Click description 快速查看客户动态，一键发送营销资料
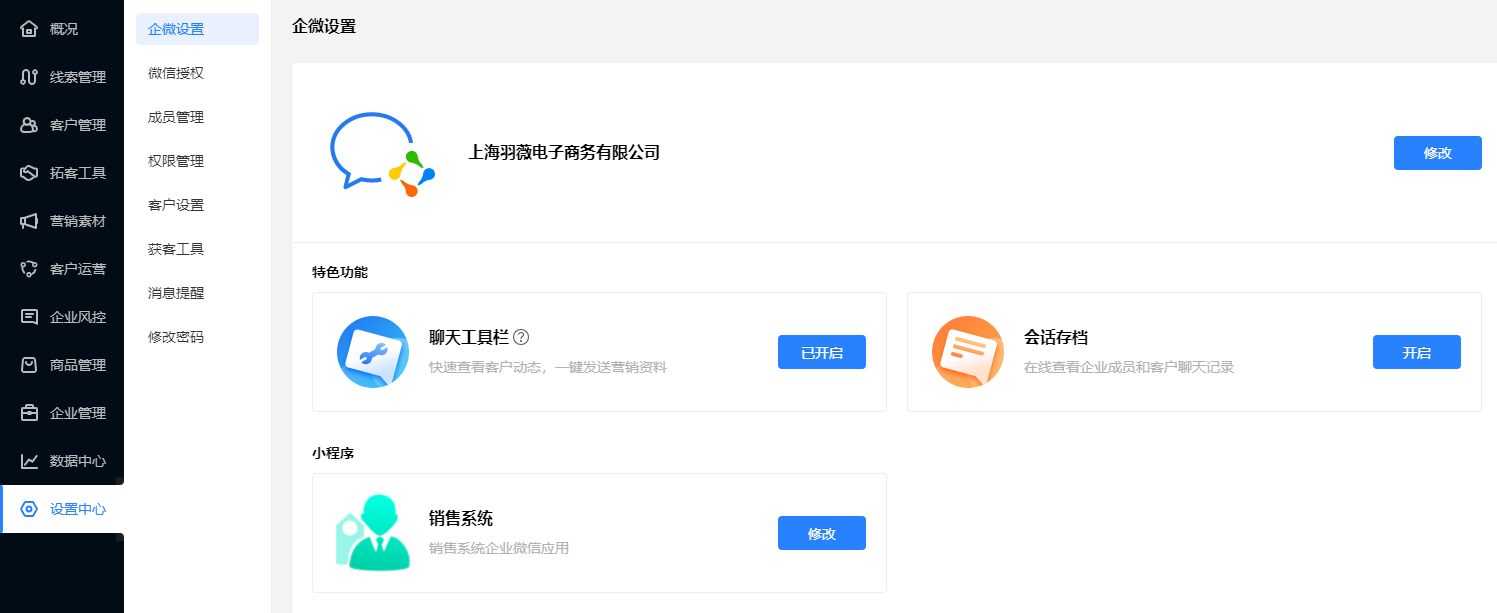1497x613 pixels. (548, 367)
